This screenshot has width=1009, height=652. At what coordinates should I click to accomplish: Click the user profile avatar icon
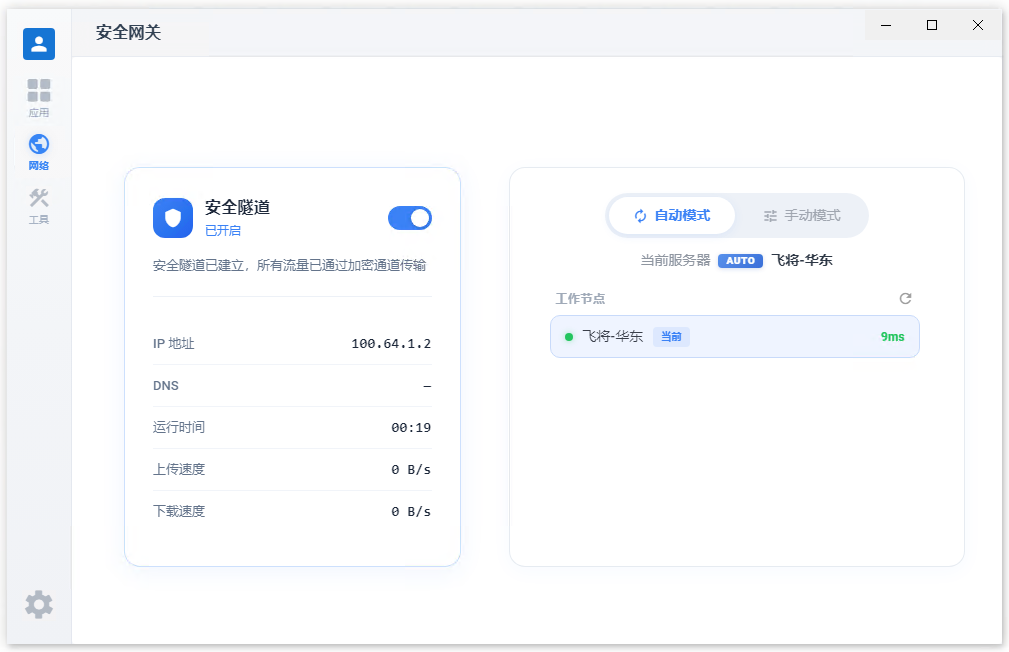click(39, 44)
